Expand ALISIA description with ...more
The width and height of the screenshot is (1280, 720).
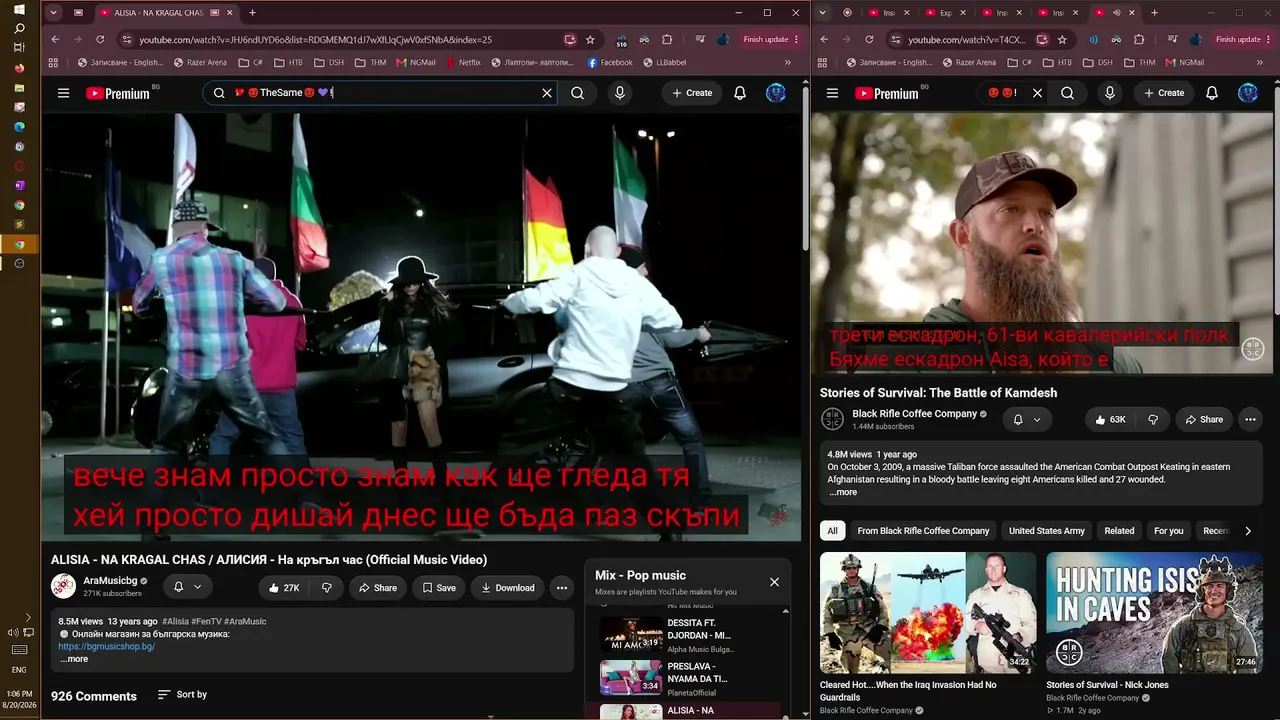tap(74, 659)
